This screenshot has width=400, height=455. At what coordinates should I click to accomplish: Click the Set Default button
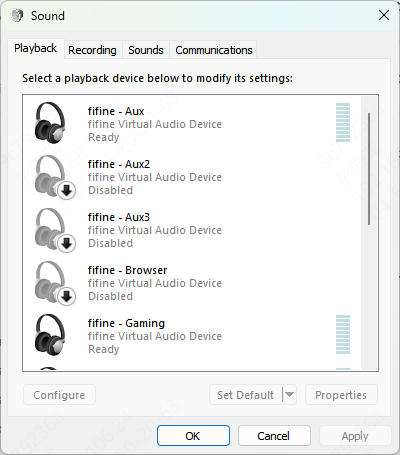(x=246, y=395)
